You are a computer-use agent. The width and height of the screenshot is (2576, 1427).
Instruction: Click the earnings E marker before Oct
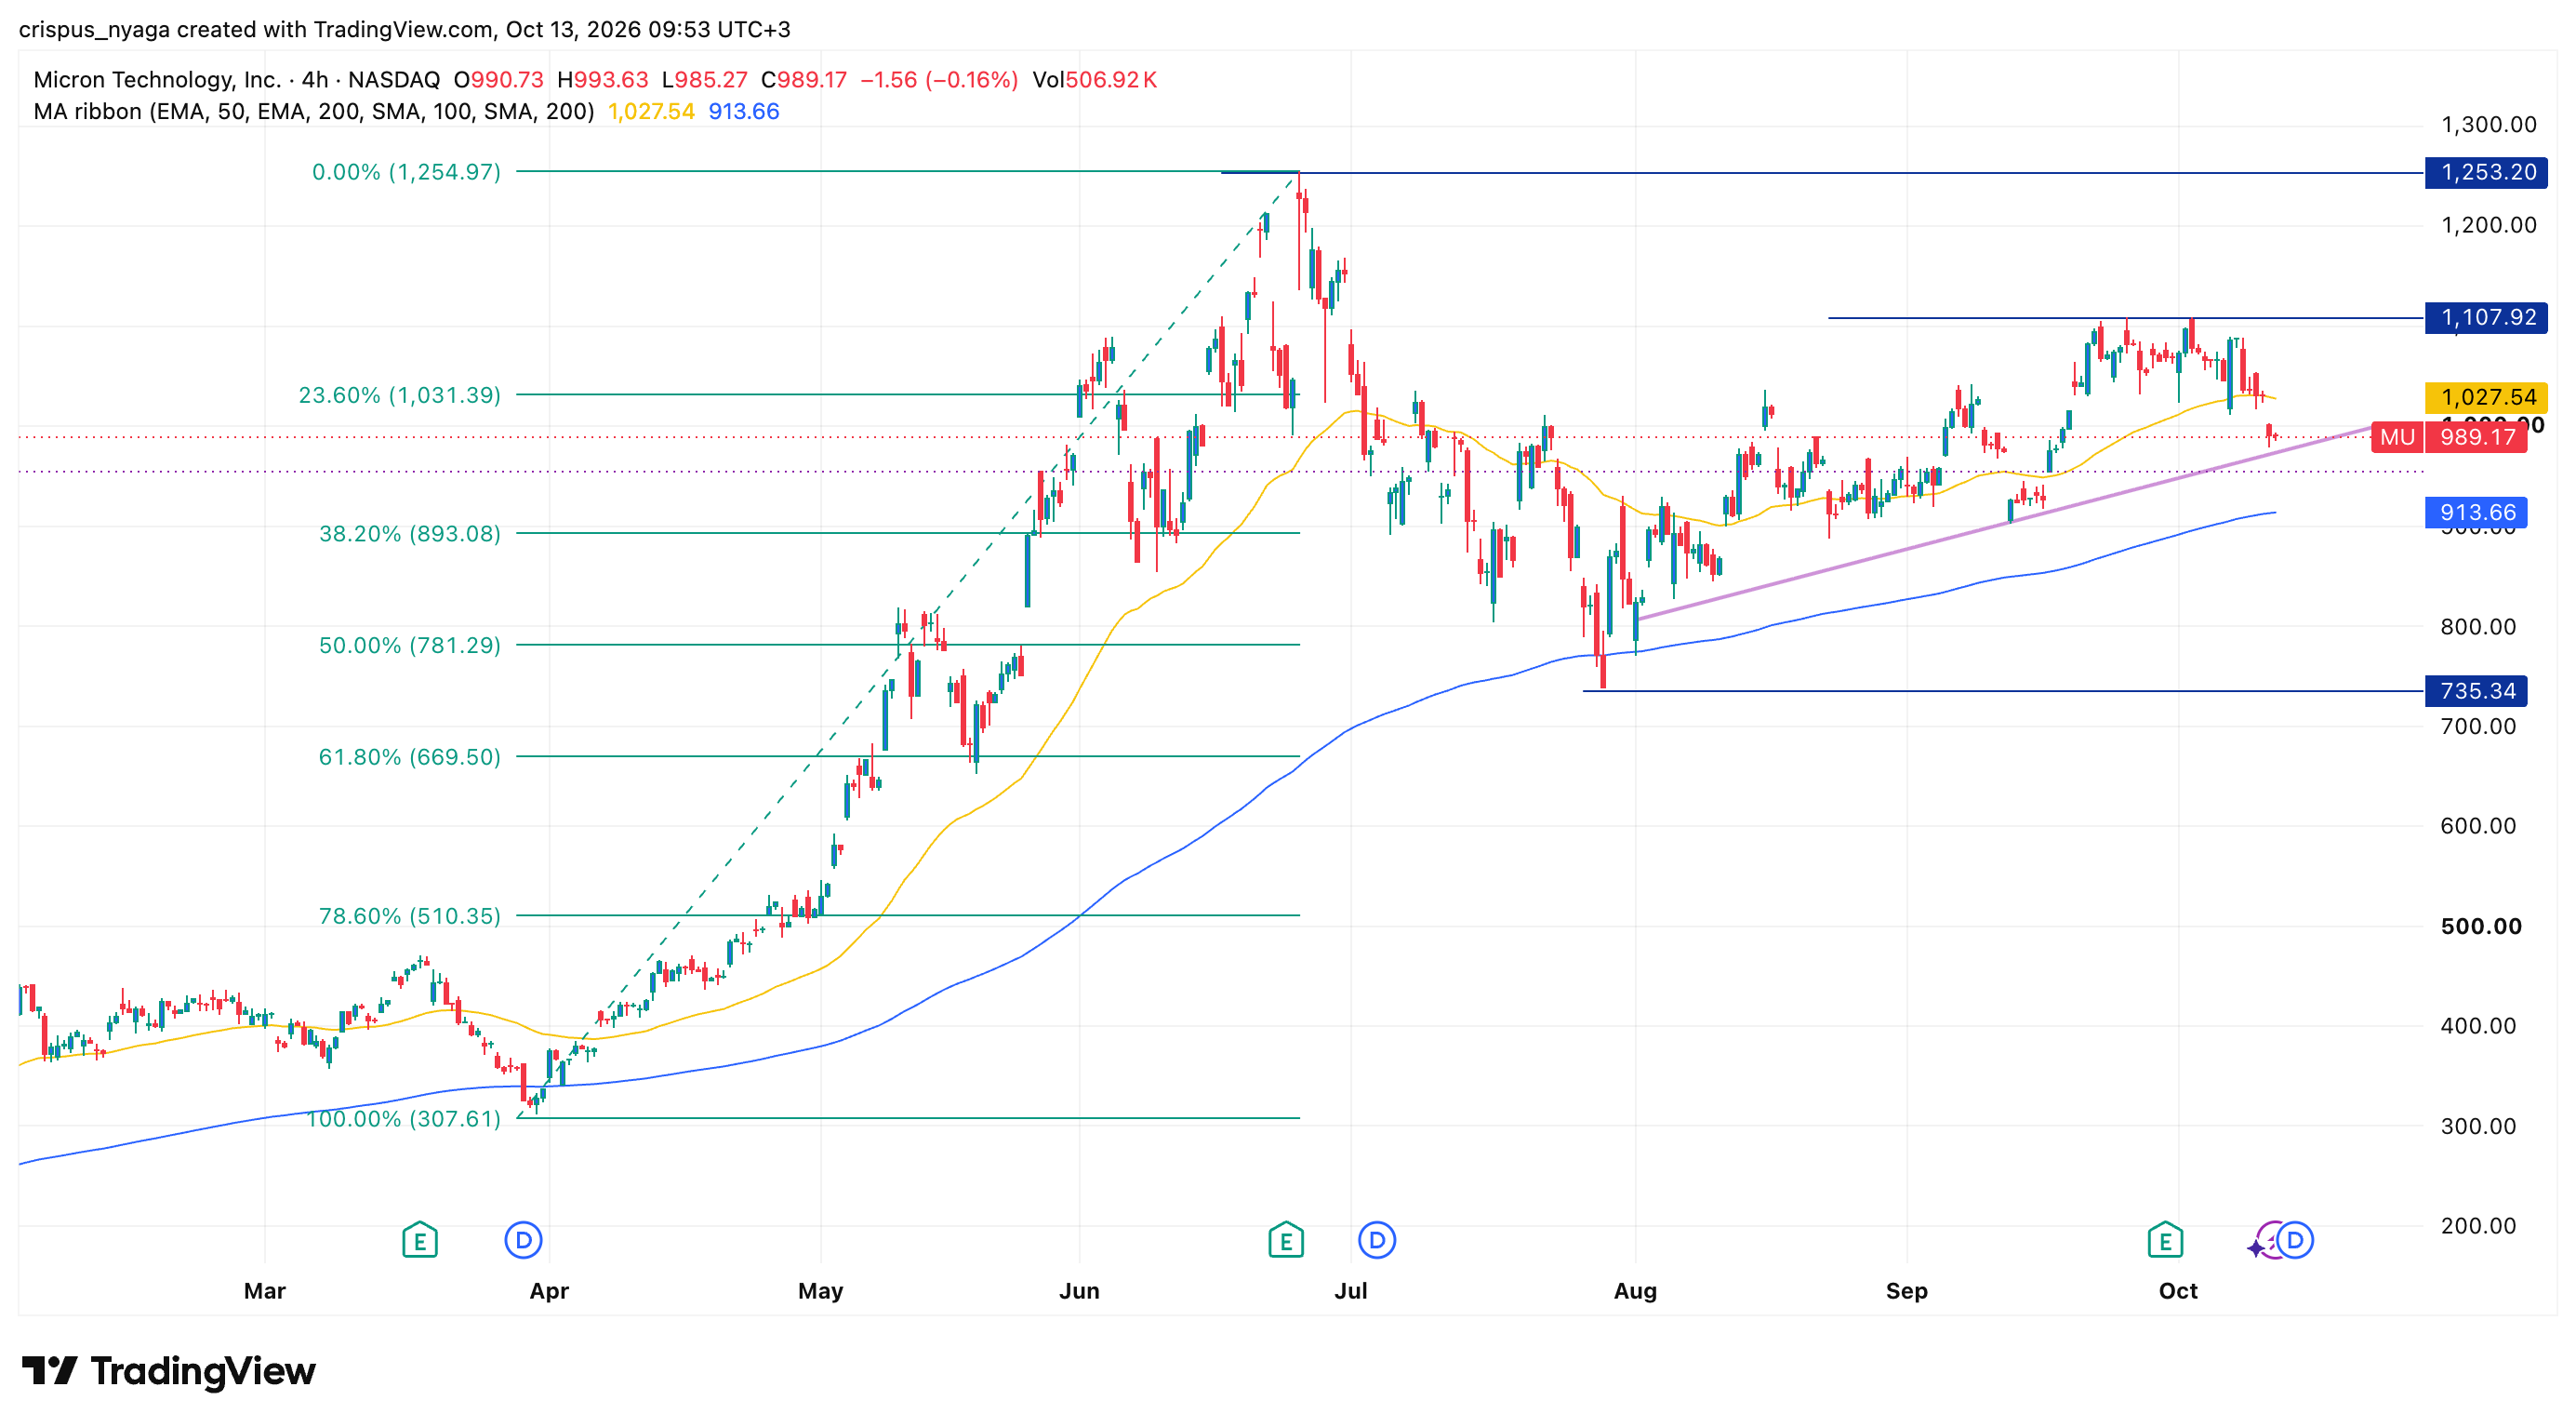coord(2165,1240)
